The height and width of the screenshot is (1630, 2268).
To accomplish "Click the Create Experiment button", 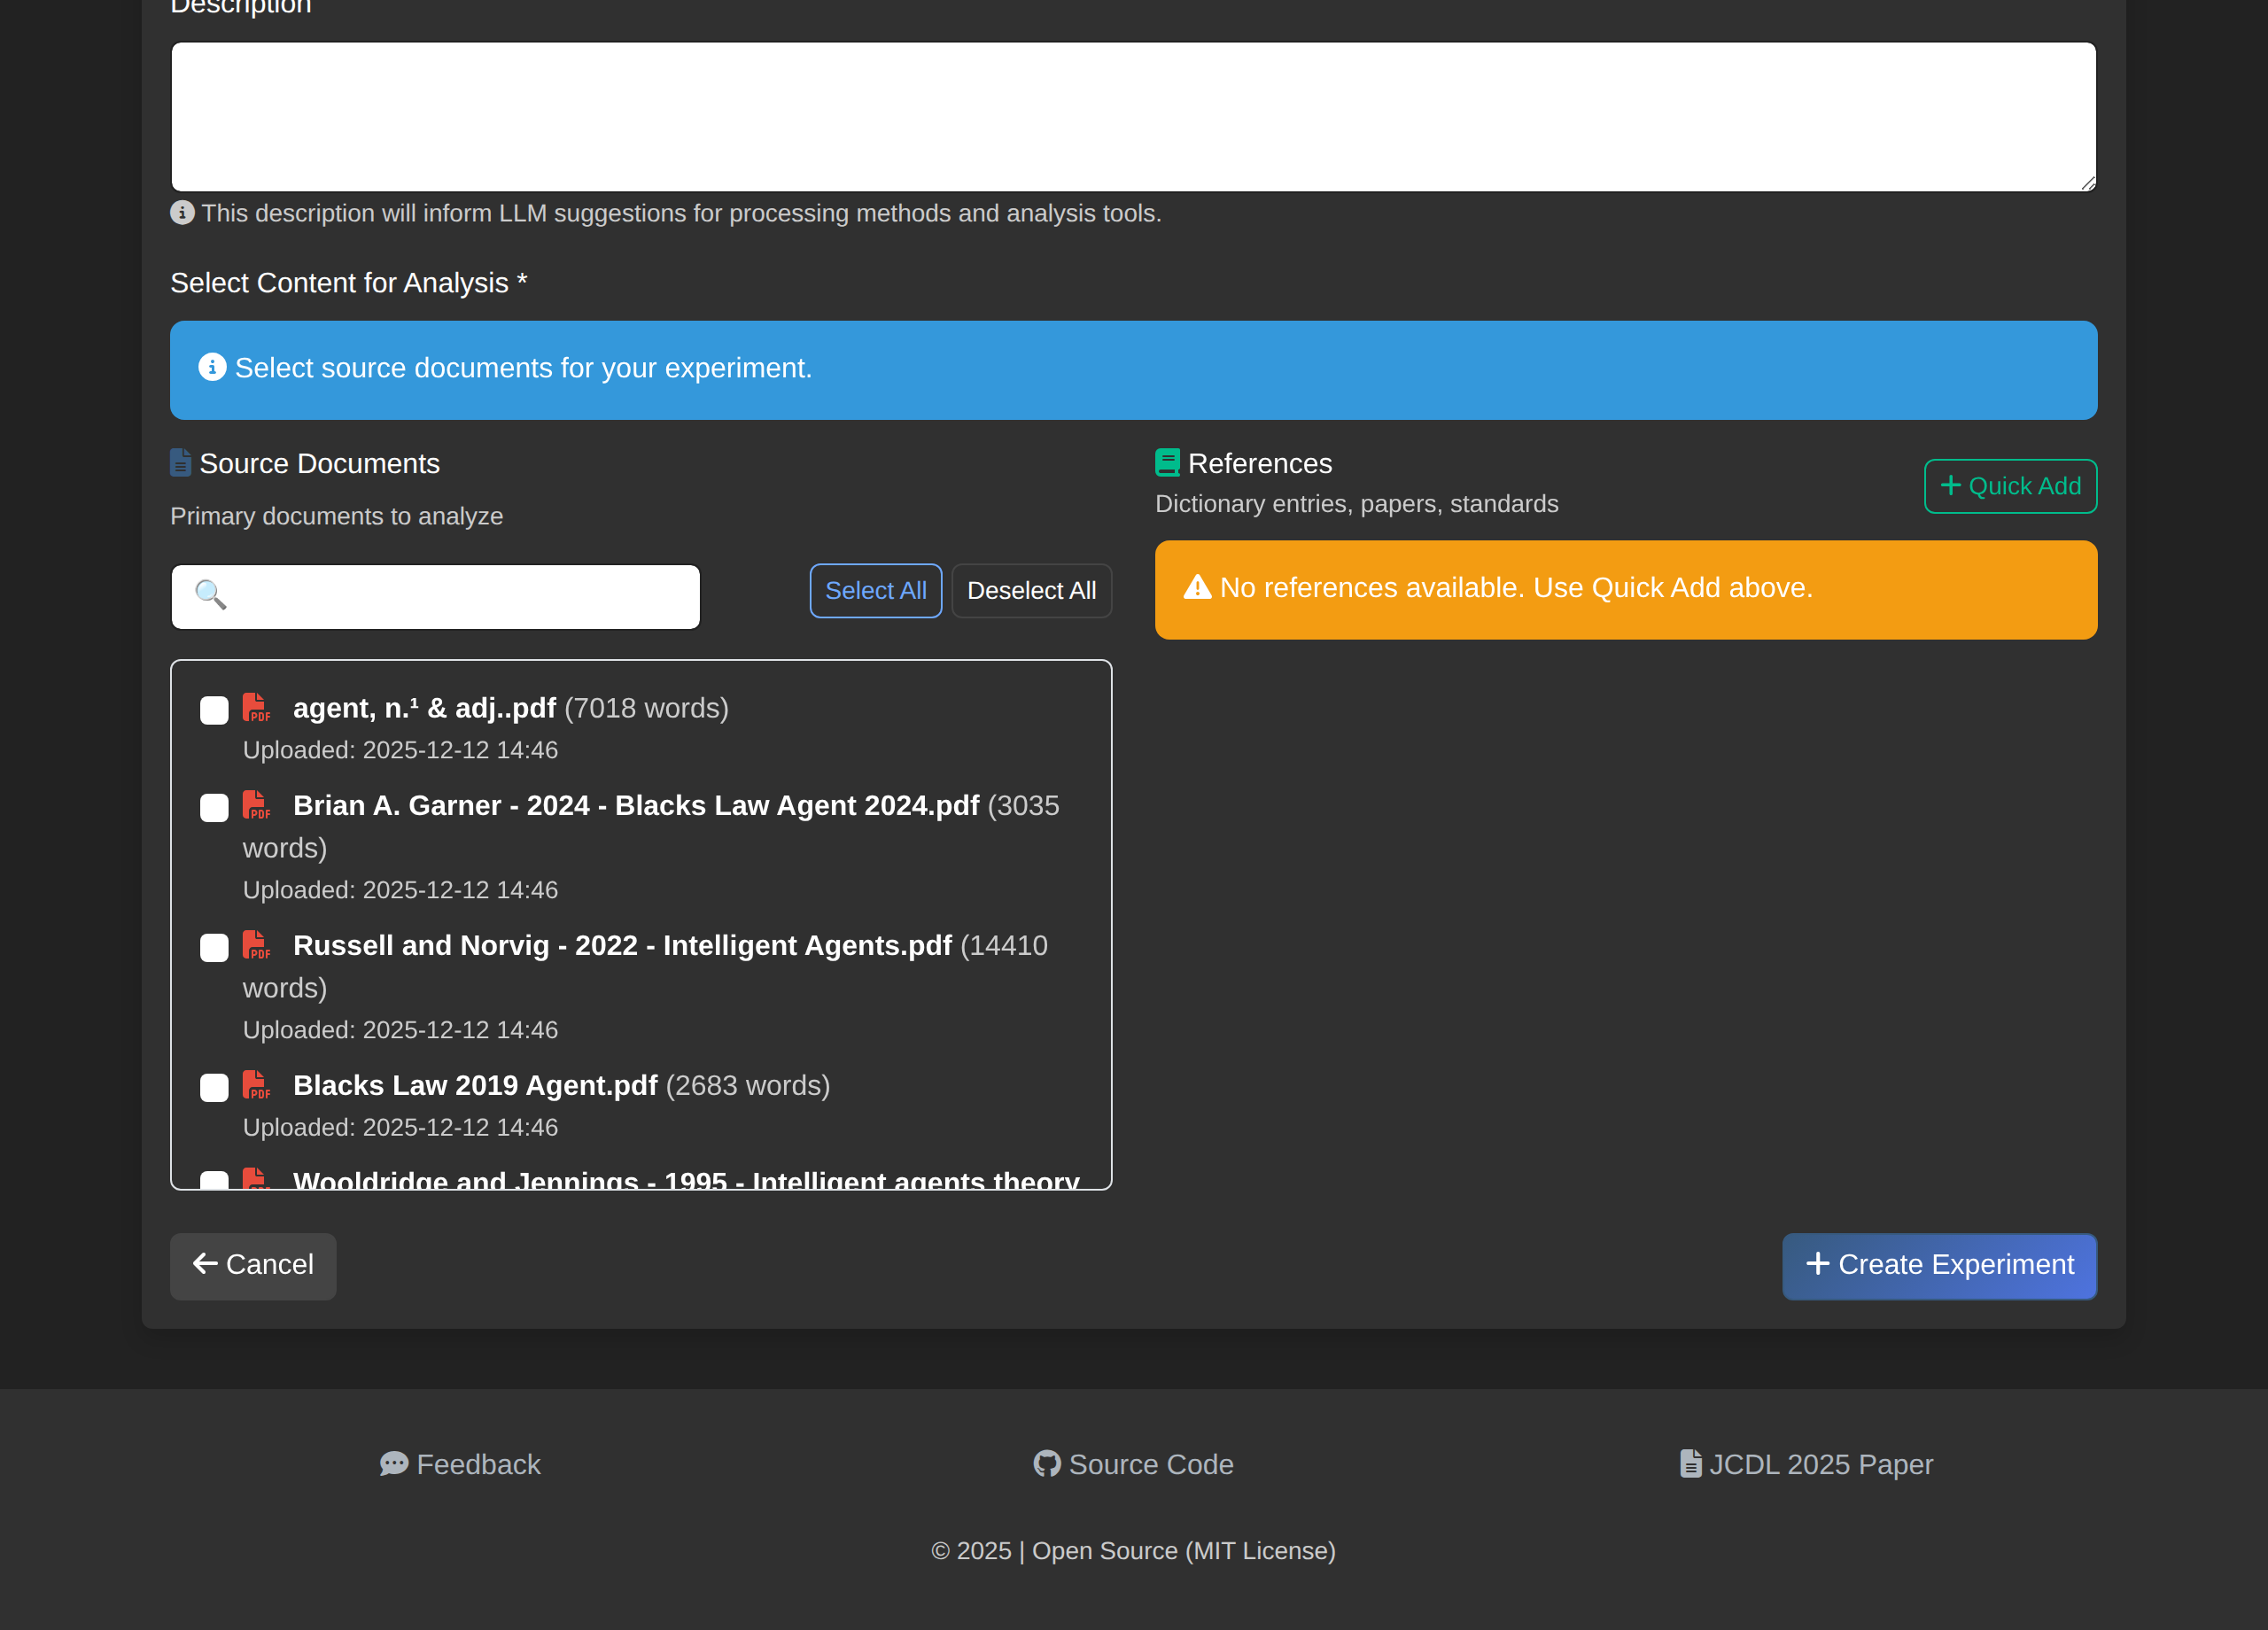I will coord(1938,1265).
